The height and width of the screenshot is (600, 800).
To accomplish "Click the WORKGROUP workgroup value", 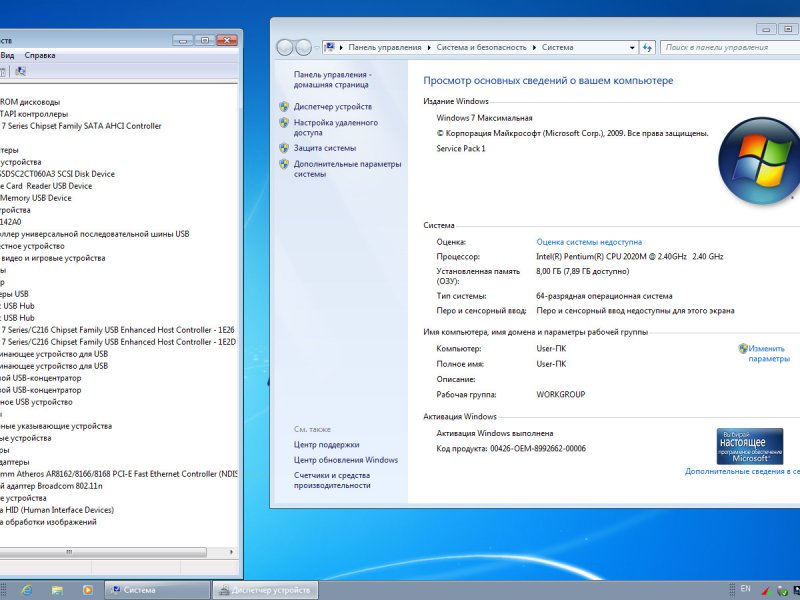I will 561,394.
